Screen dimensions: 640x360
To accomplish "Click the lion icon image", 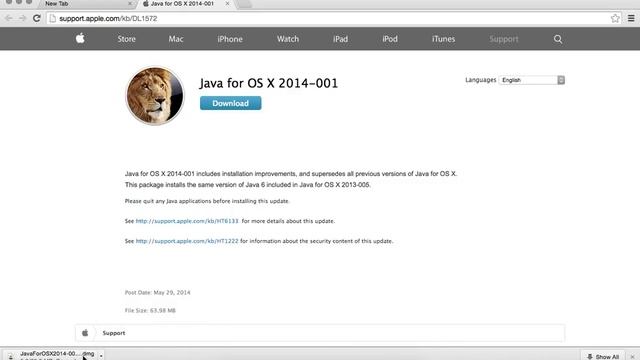I will tap(155, 96).
